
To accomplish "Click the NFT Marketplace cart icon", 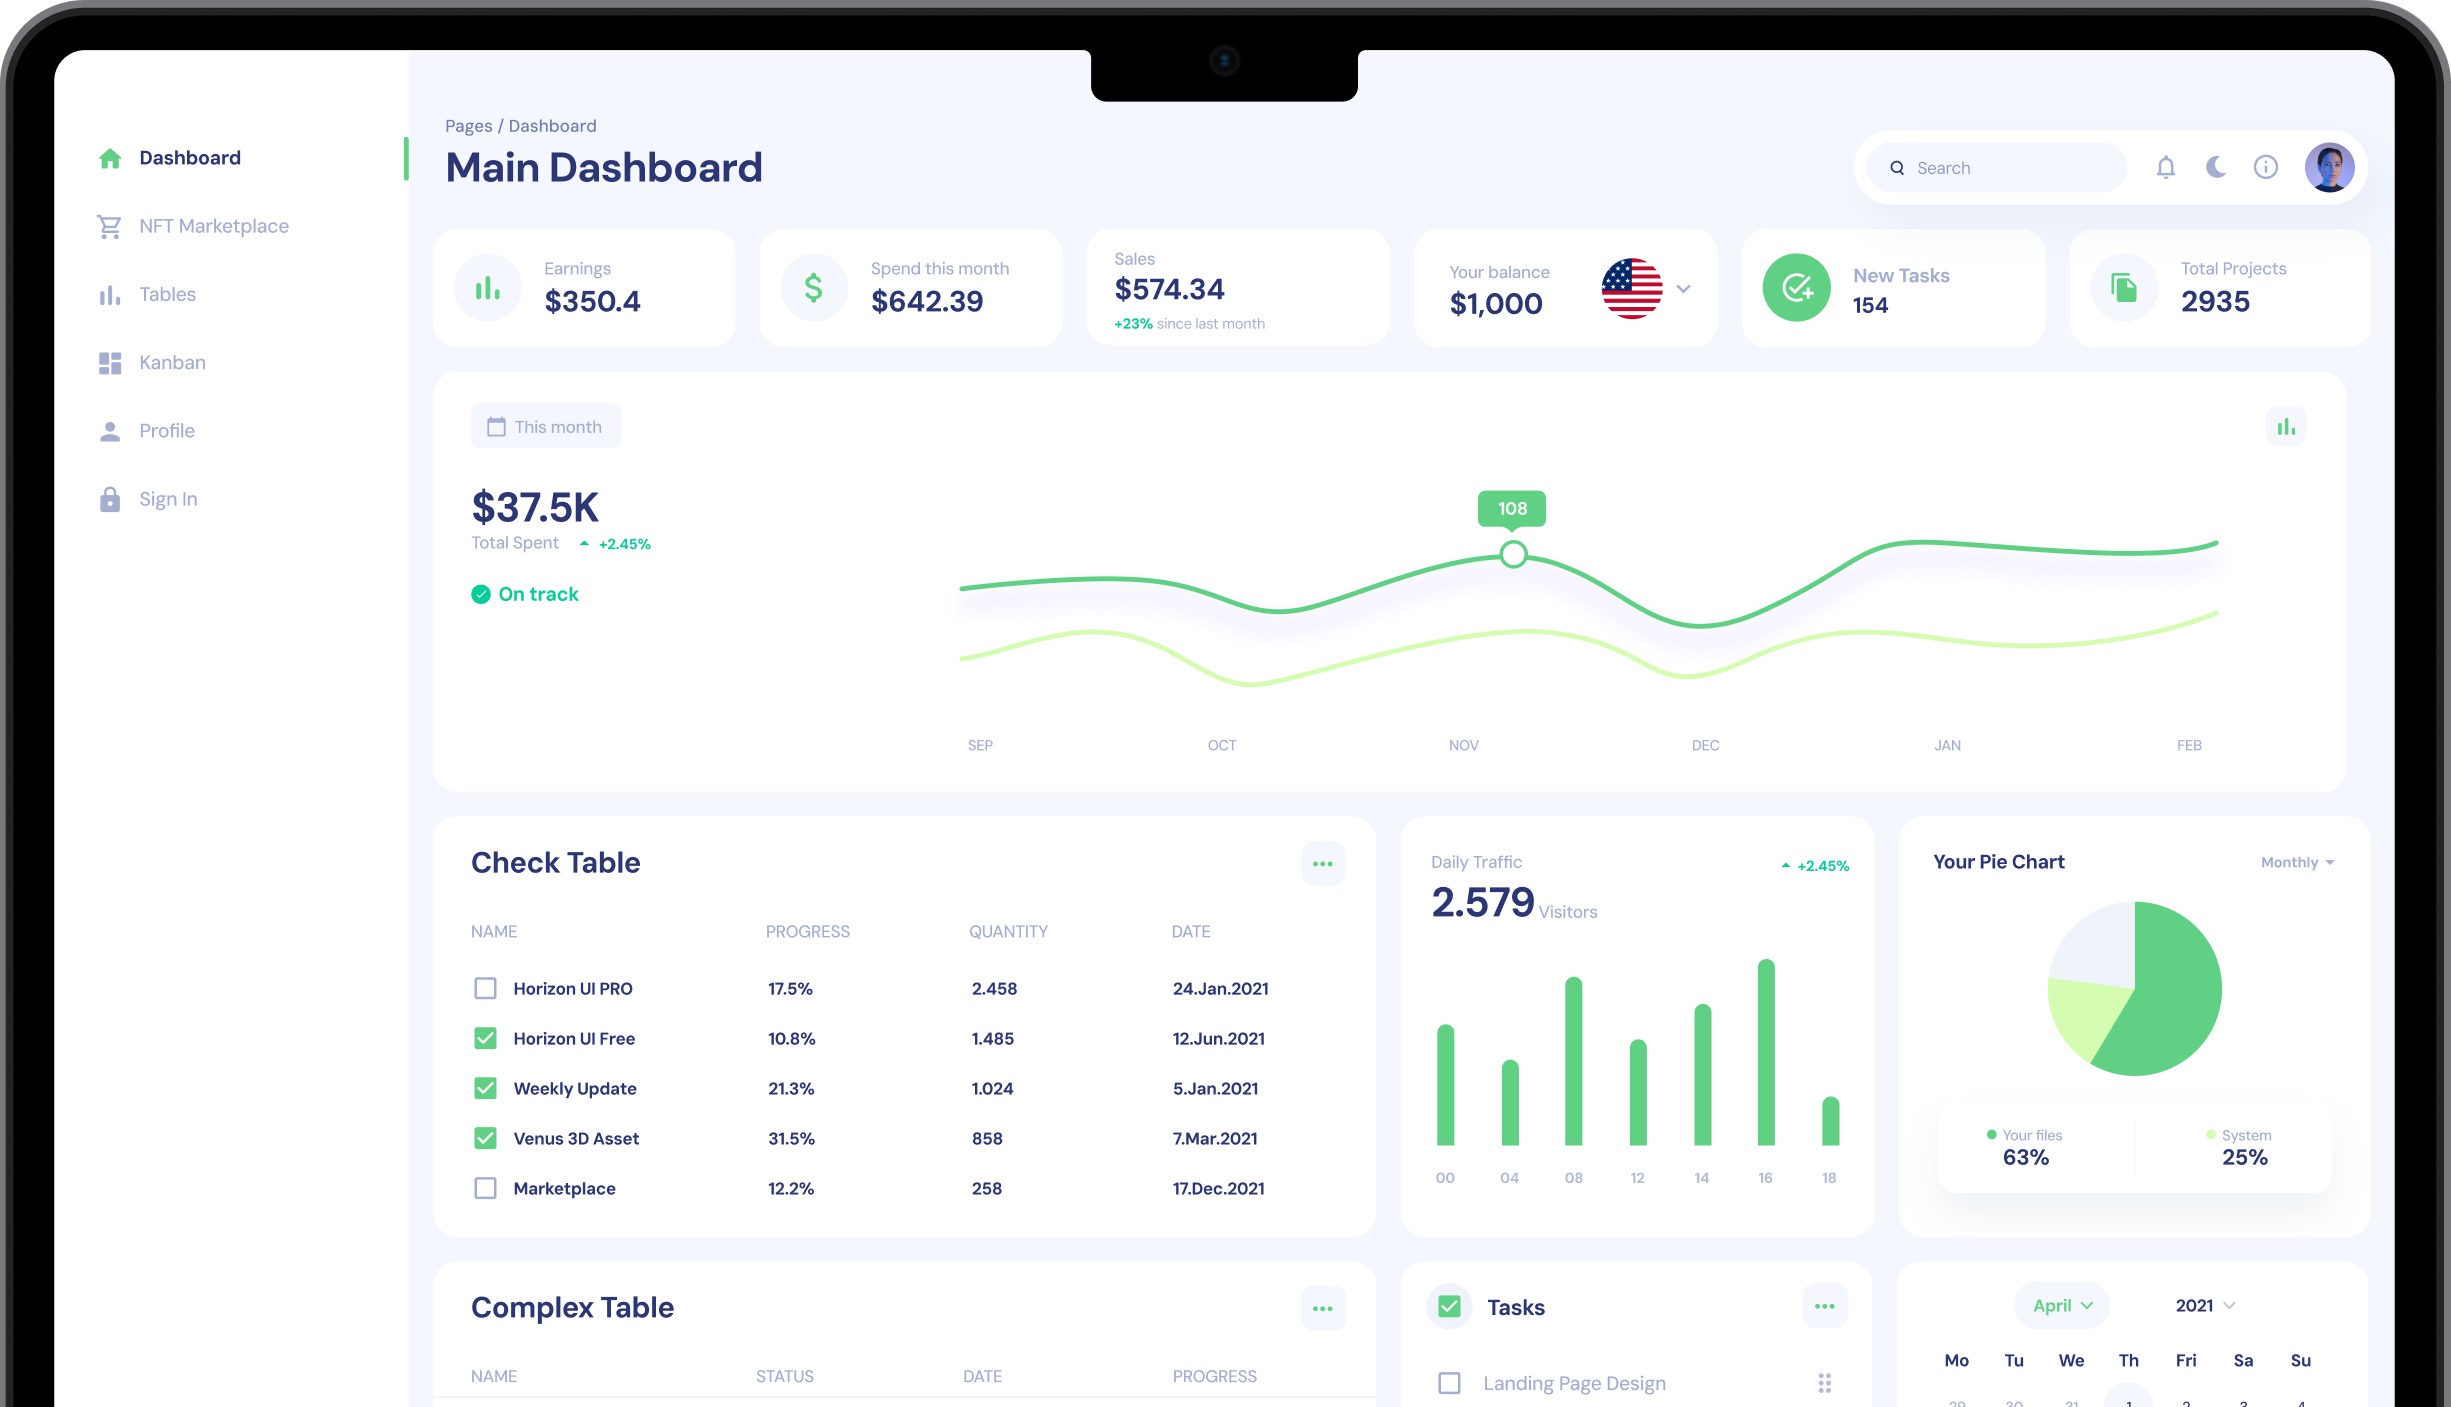I will (110, 227).
